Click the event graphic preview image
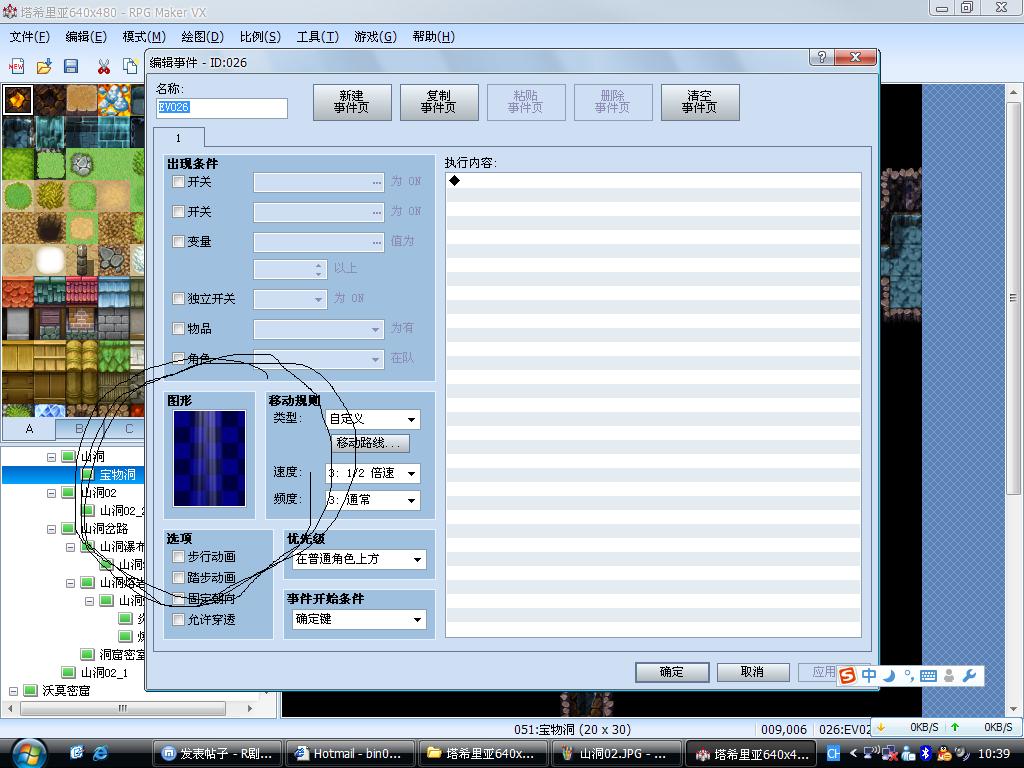This screenshot has width=1024, height=768. pos(210,458)
